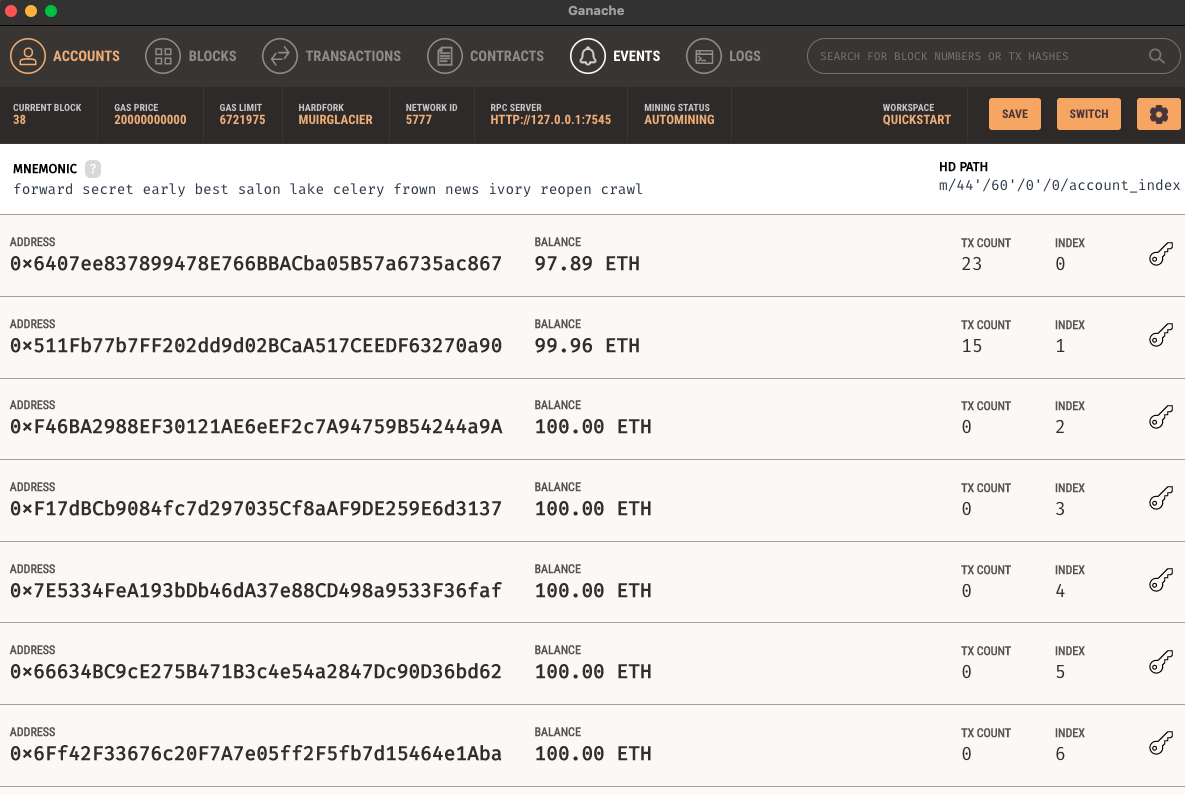The width and height of the screenshot is (1185, 794).
Task: Click the search magnifier icon
Action: click(1156, 56)
